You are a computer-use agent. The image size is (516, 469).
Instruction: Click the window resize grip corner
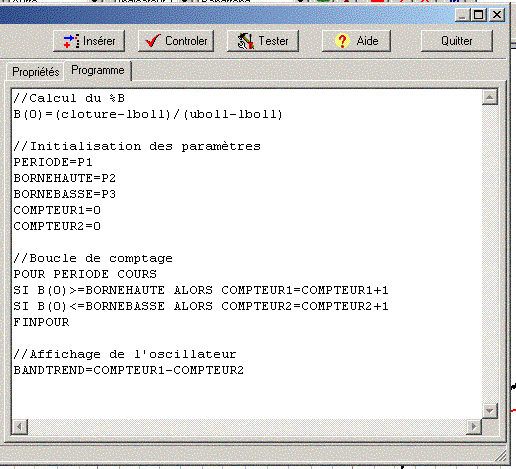(500, 455)
